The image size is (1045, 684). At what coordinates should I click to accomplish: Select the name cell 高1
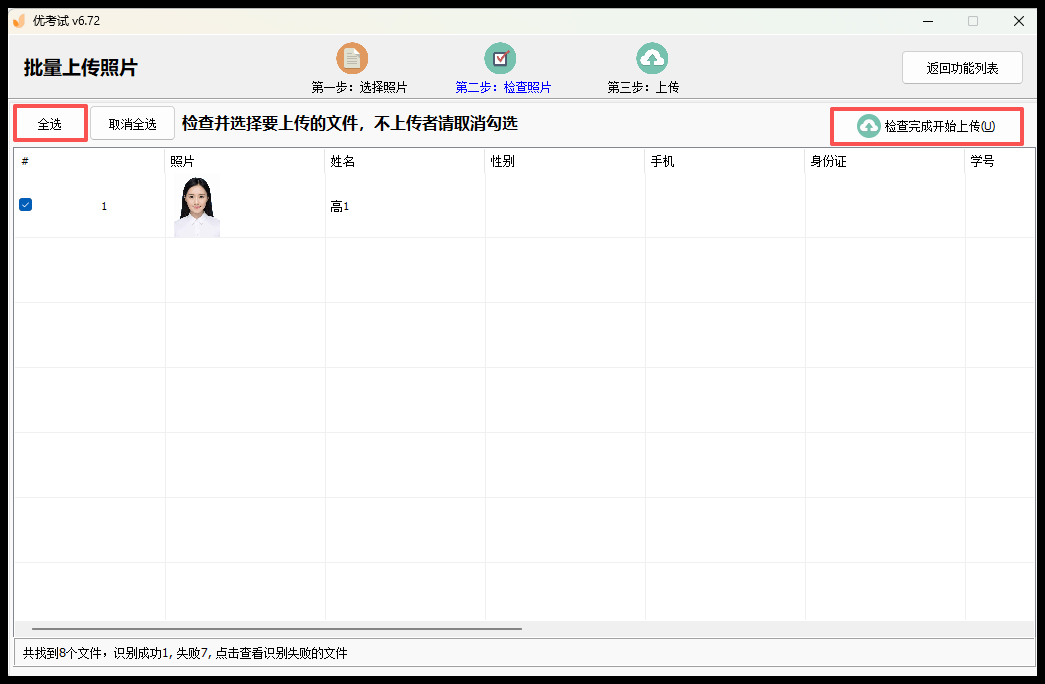[x=405, y=207]
